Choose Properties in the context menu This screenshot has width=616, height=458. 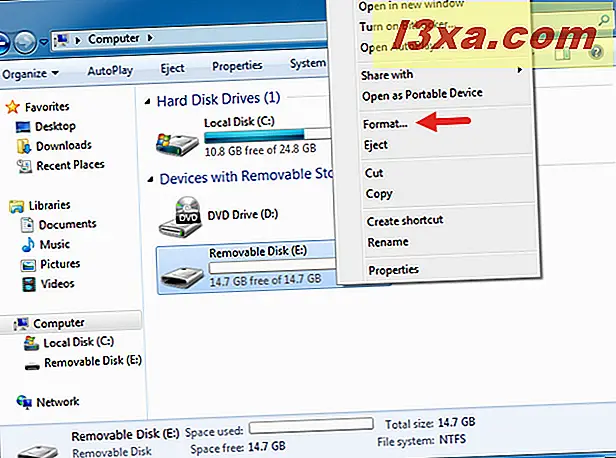click(393, 270)
